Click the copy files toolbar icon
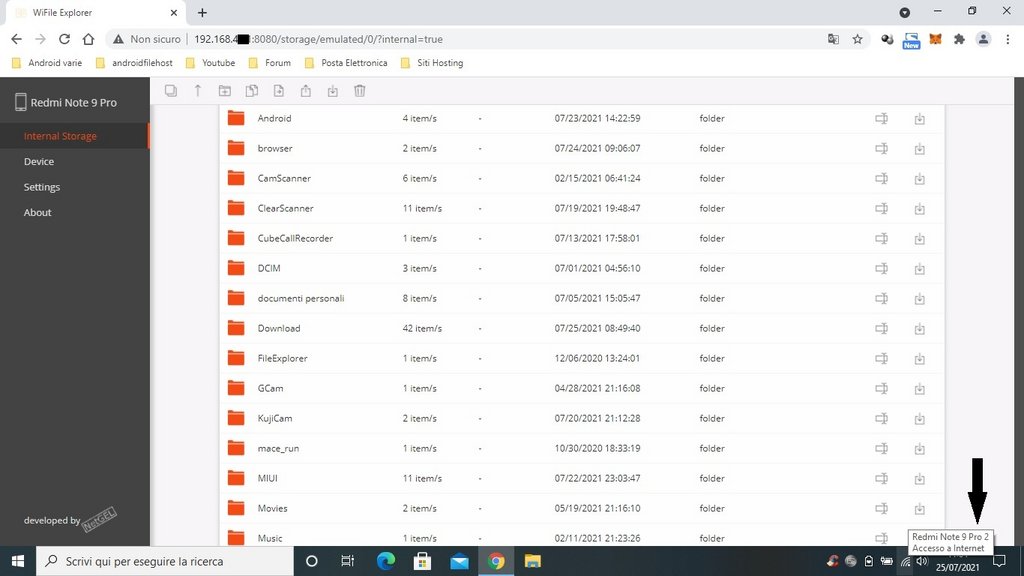 click(251, 91)
